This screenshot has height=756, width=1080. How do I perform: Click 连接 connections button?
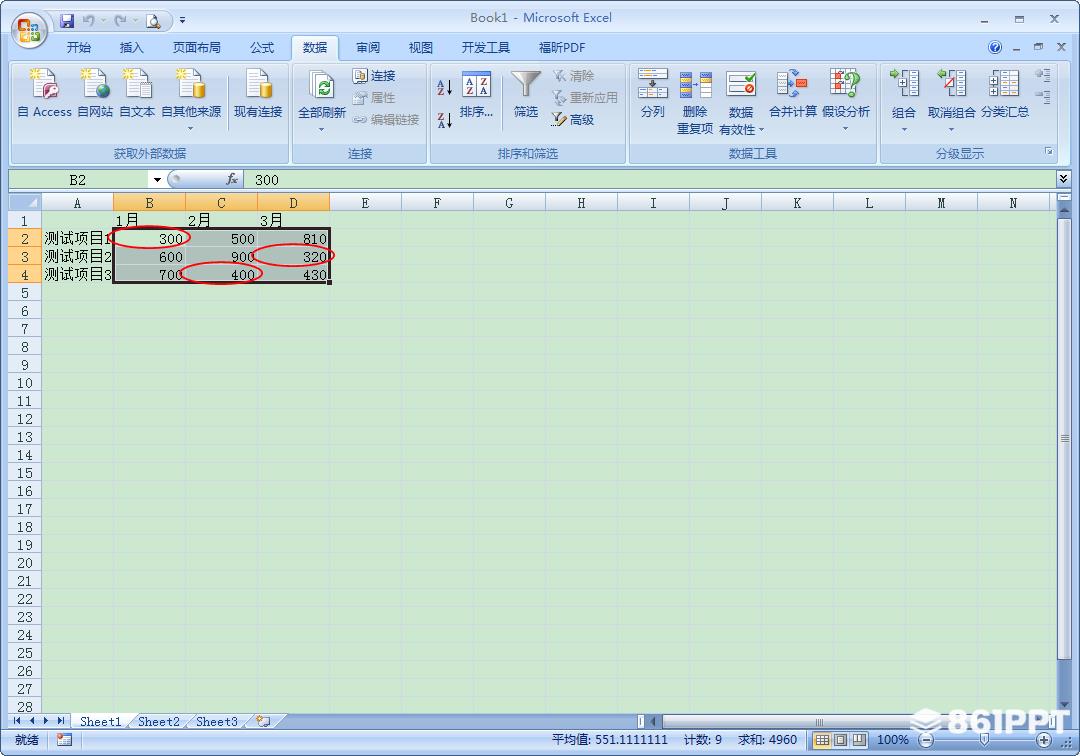tap(374, 75)
